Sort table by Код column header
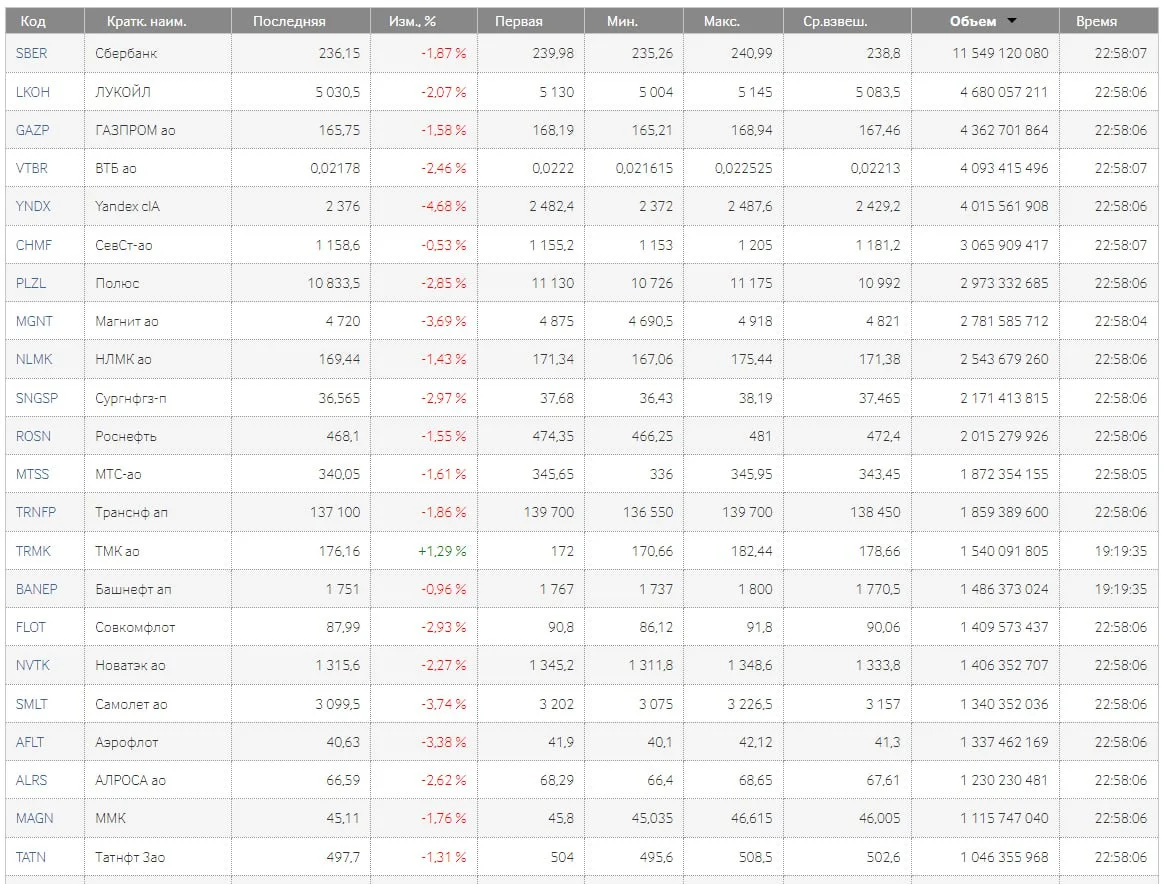The height and width of the screenshot is (884, 1165). 33,21
